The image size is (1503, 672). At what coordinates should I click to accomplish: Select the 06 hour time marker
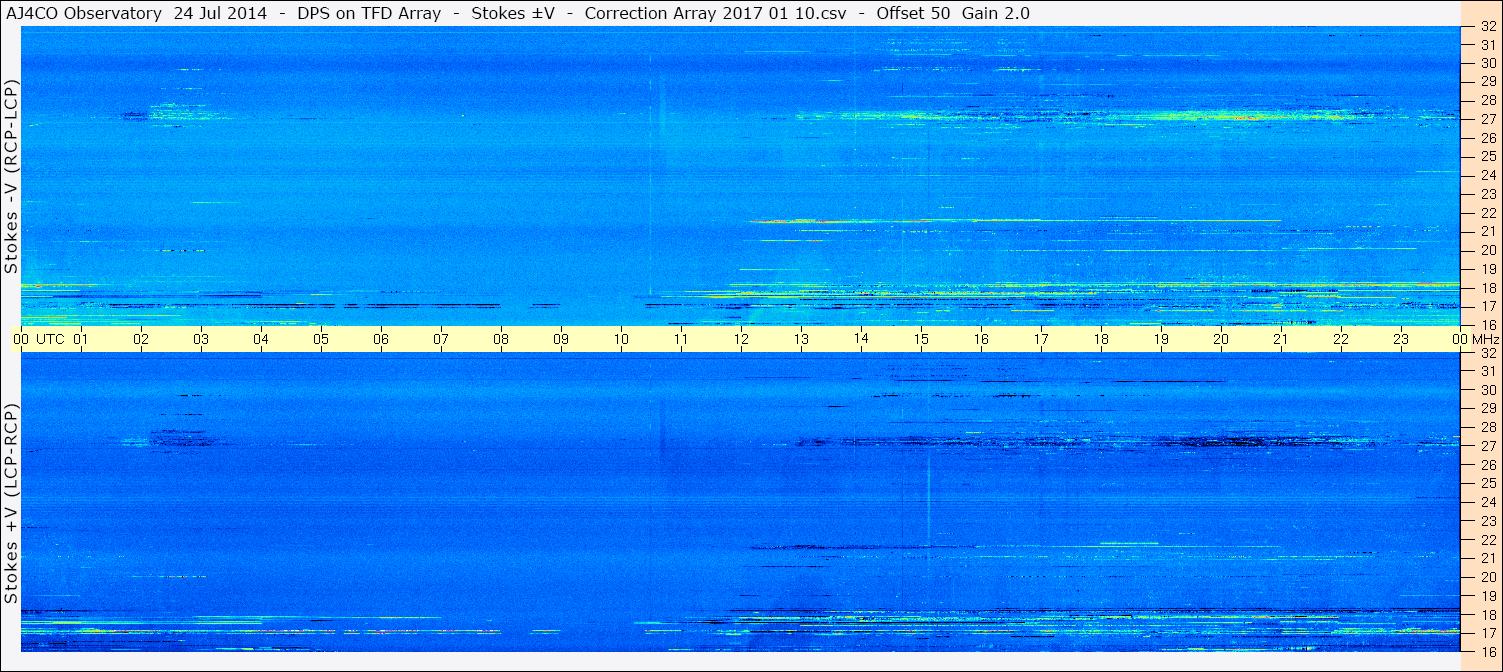tap(381, 339)
